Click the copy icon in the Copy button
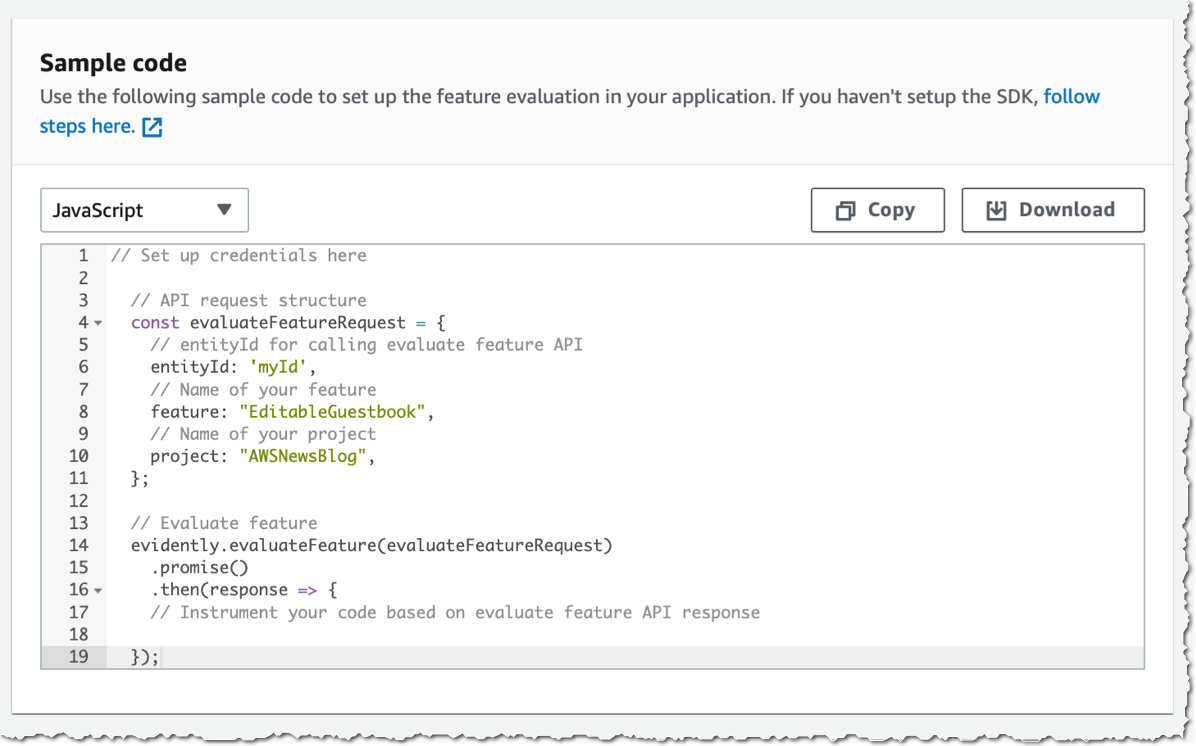1196x746 pixels. tap(846, 210)
